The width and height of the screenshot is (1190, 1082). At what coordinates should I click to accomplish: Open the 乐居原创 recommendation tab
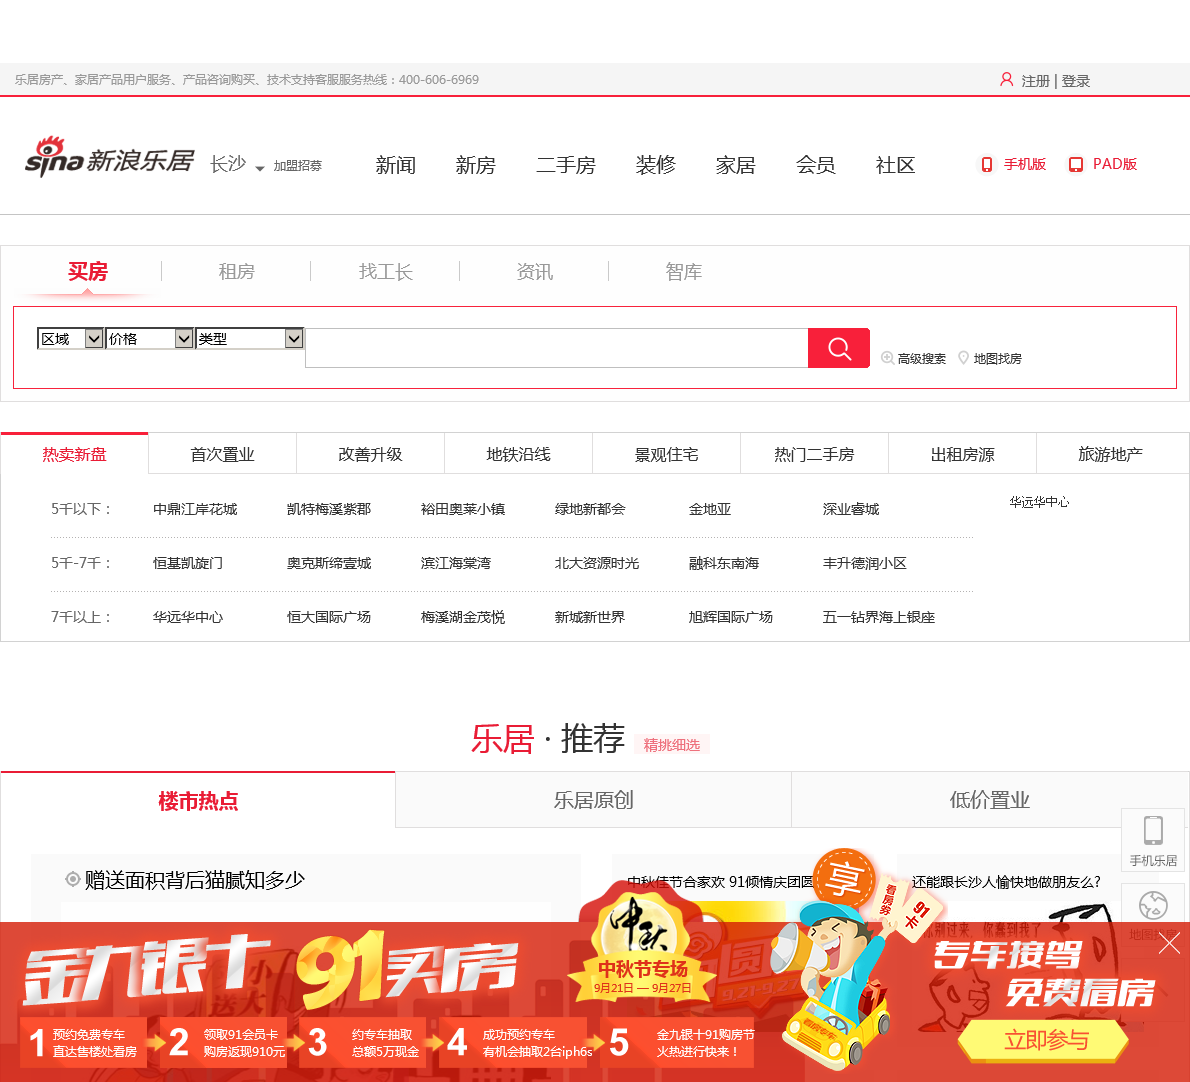[x=593, y=800]
